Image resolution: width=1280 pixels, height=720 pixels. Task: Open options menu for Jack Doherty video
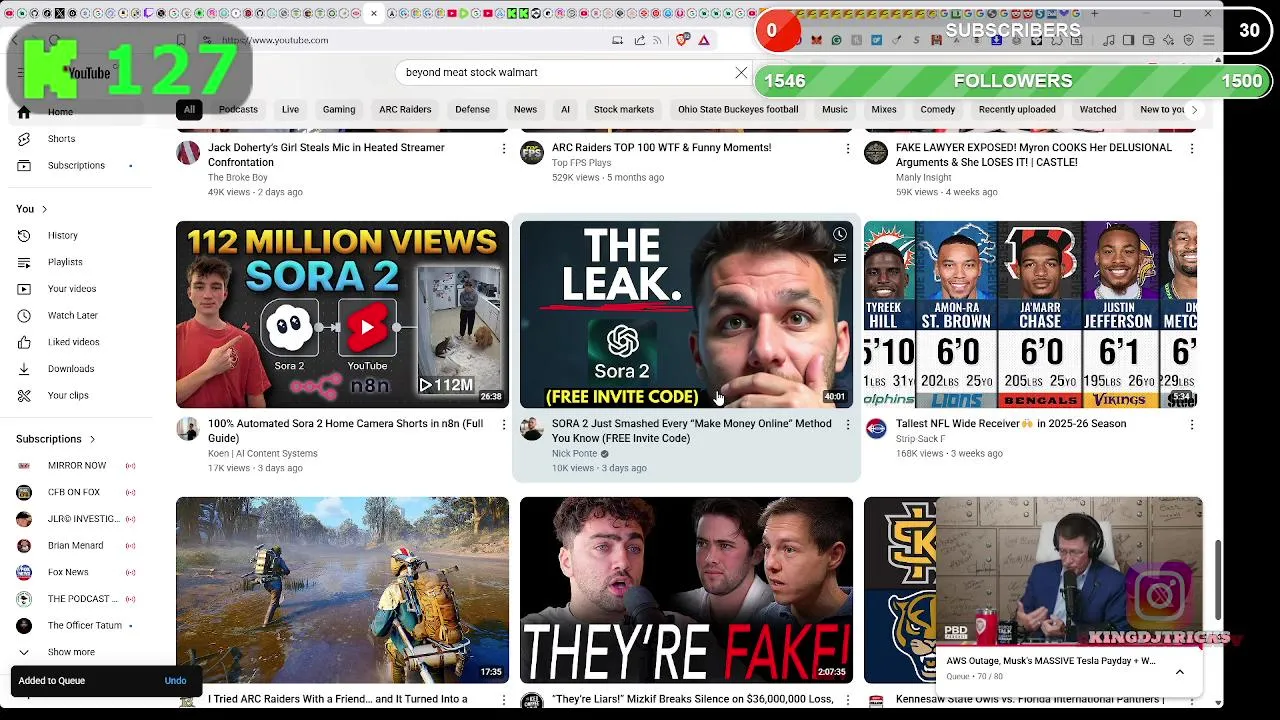coord(504,149)
